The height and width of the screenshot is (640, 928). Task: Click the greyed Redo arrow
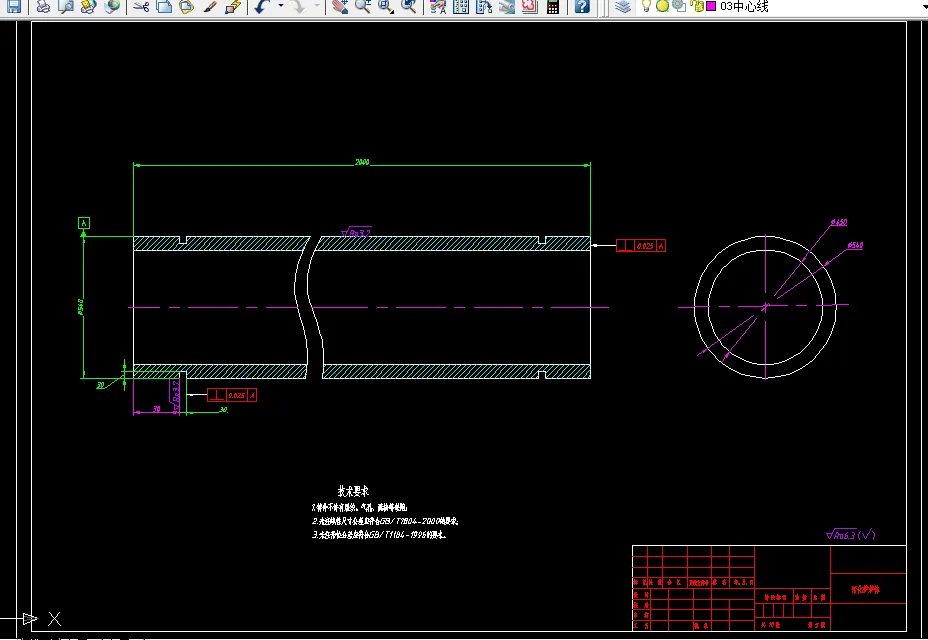pyautogui.click(x=298, y=7)
